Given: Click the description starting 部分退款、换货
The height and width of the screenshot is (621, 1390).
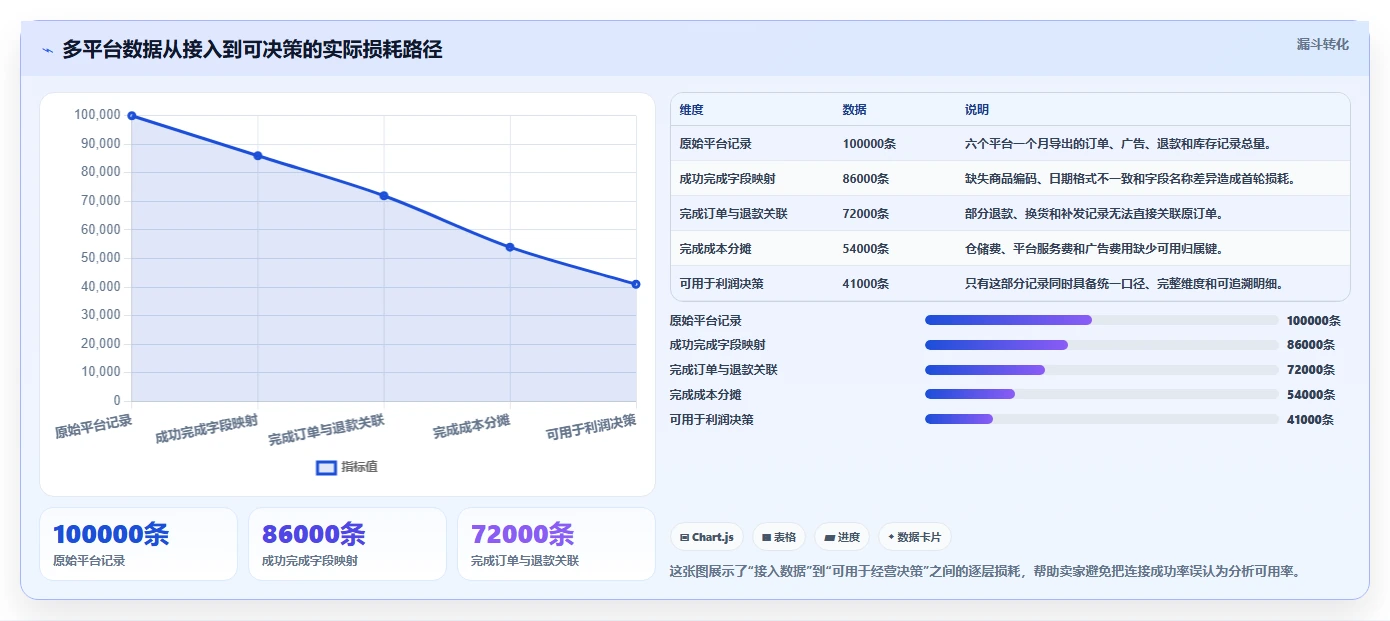Looking at the screenshot, I should 1094,214.
